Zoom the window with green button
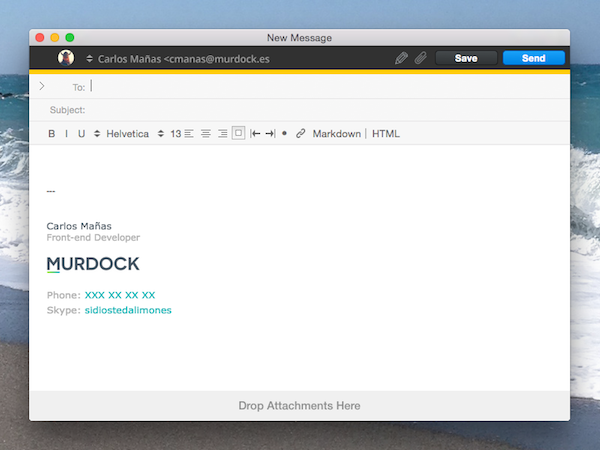 tap(70, 38)
